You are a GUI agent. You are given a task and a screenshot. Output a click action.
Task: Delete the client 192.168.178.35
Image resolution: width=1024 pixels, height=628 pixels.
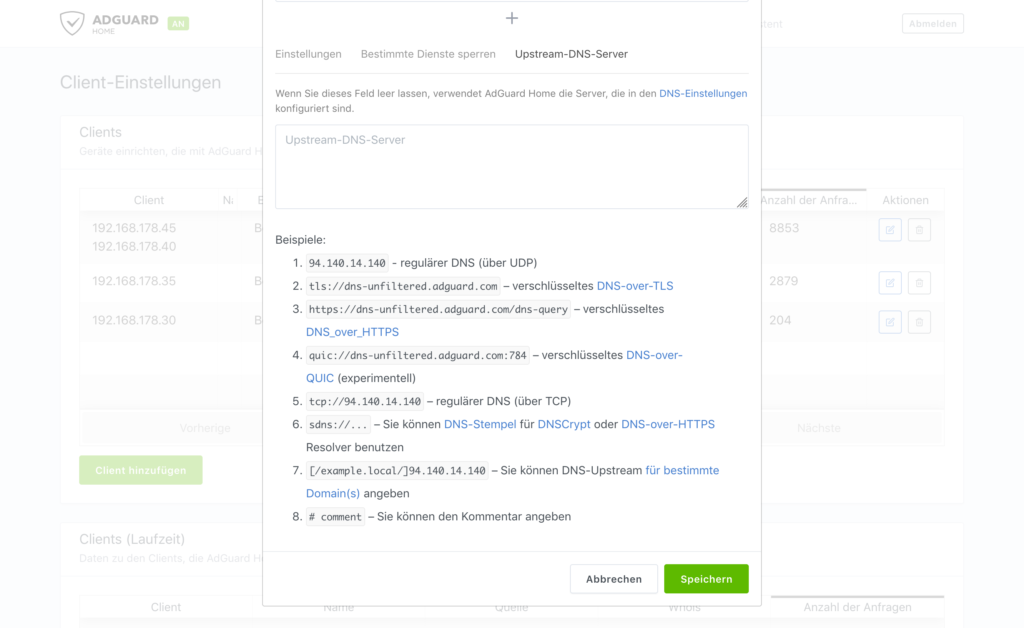[x=919, y=283]
